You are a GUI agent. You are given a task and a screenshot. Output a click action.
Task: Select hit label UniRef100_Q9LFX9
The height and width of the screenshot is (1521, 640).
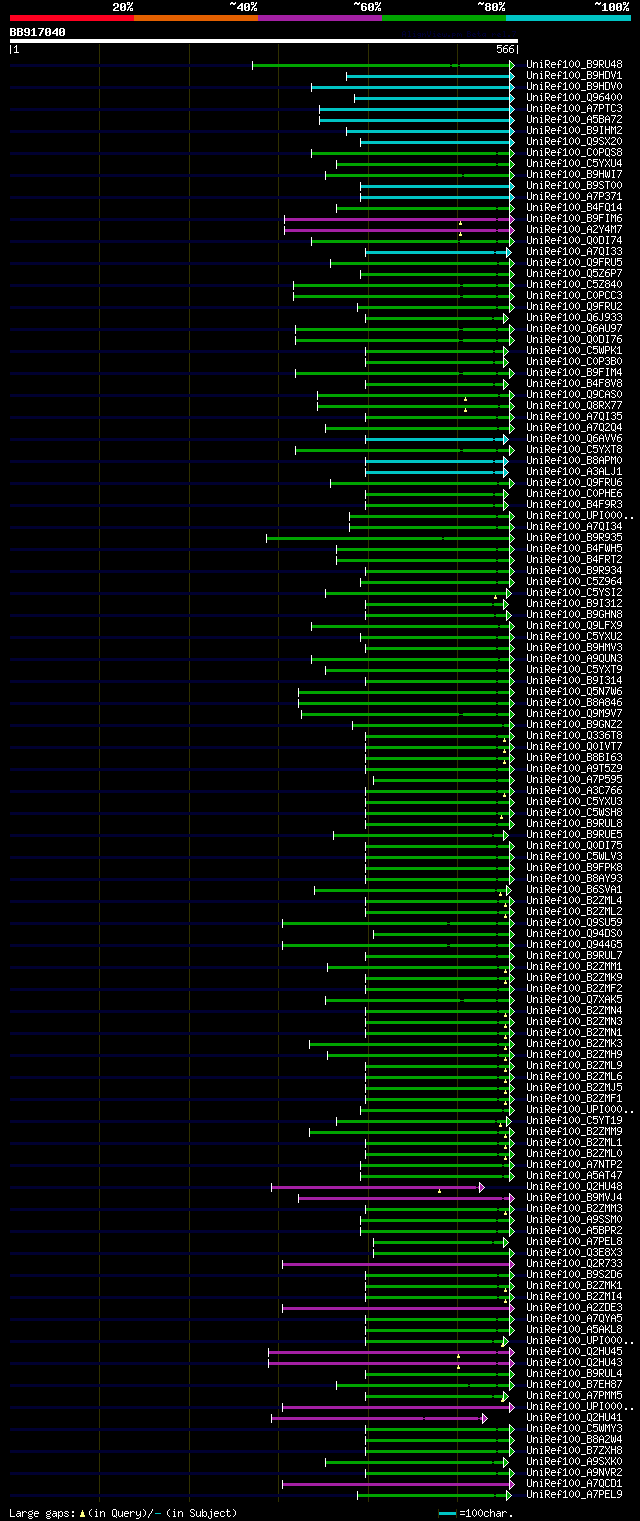[x=574, y=625]
